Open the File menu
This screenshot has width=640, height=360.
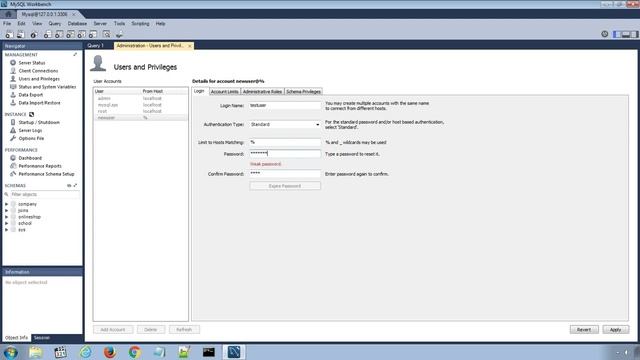click(7, 24)
